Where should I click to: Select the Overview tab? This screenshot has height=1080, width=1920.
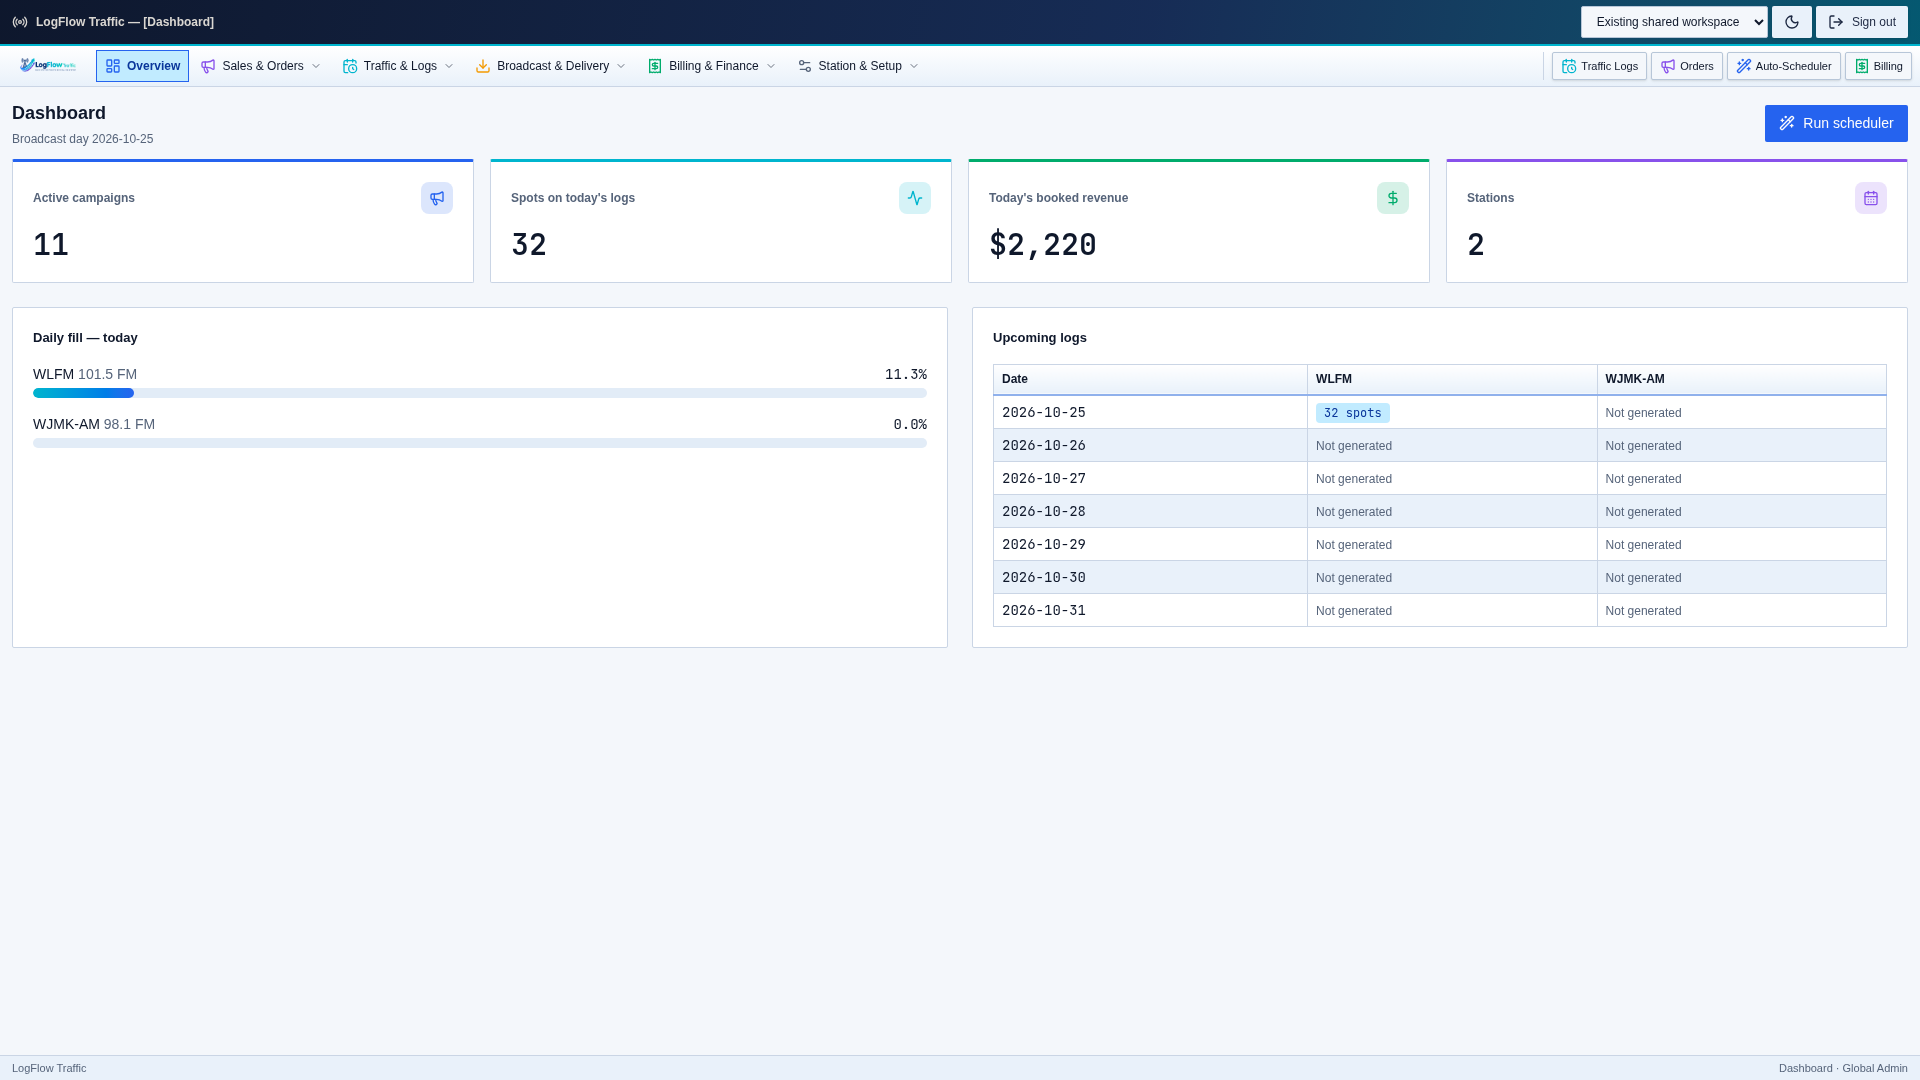point(142,66)
